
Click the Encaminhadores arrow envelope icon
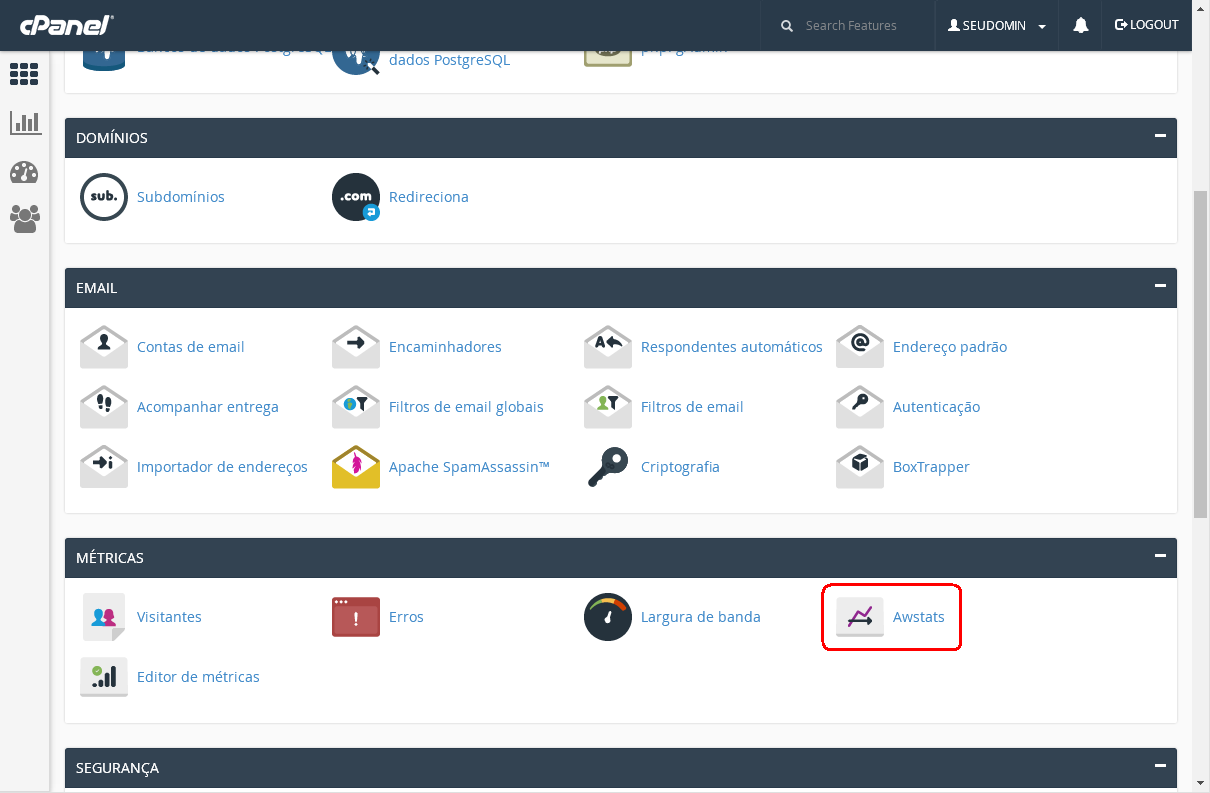tap(356, 347)
